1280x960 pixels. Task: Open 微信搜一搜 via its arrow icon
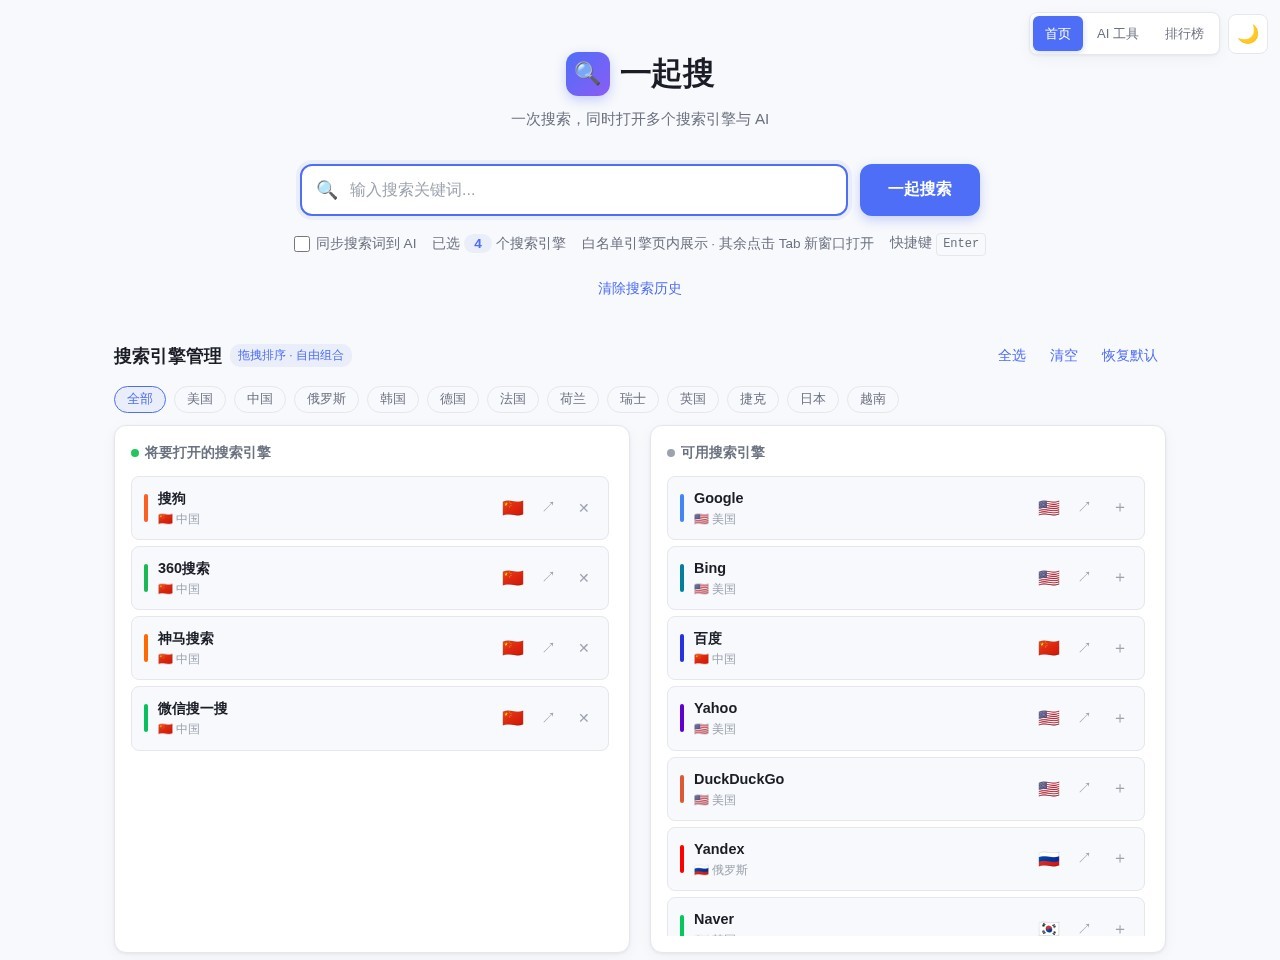tap(548, 718)
